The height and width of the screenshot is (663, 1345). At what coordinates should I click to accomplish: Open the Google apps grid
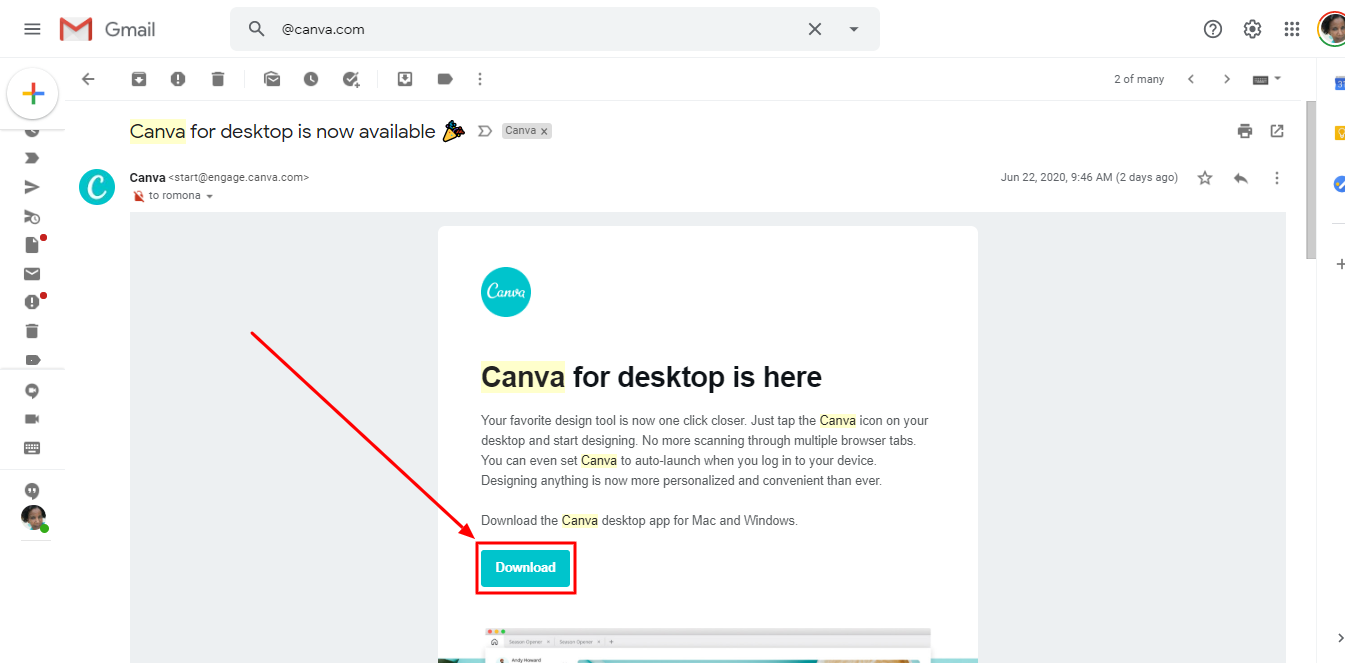1292,29
